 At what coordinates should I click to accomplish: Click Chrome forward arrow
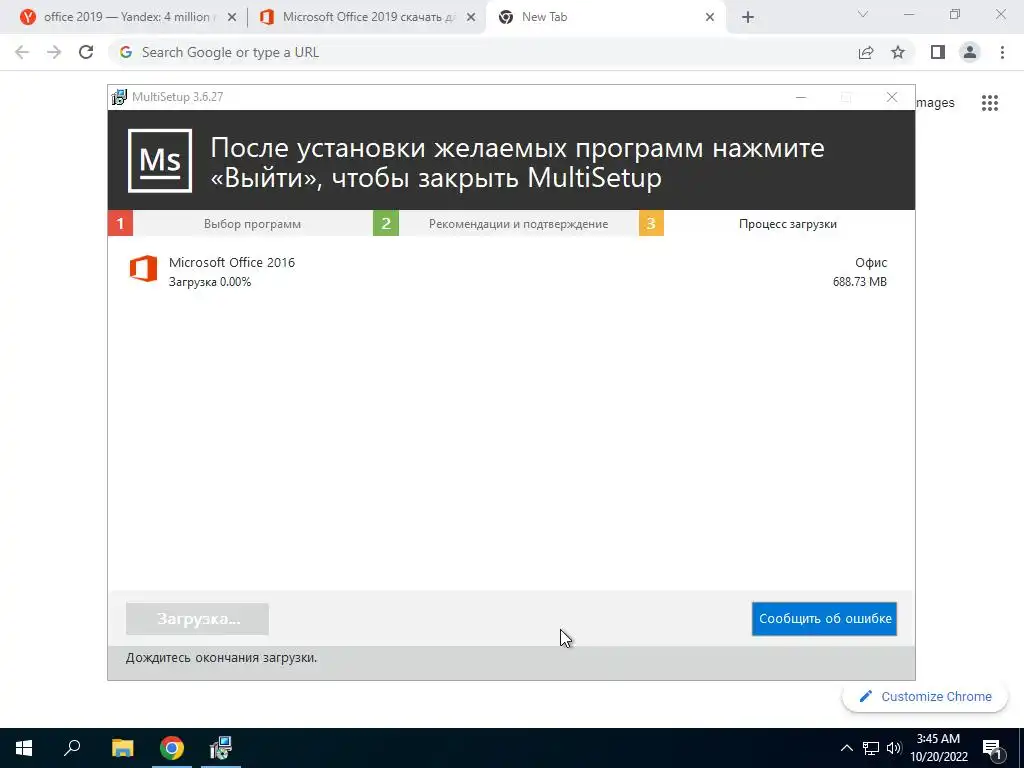pyautogui.click(x=54, y=52)
